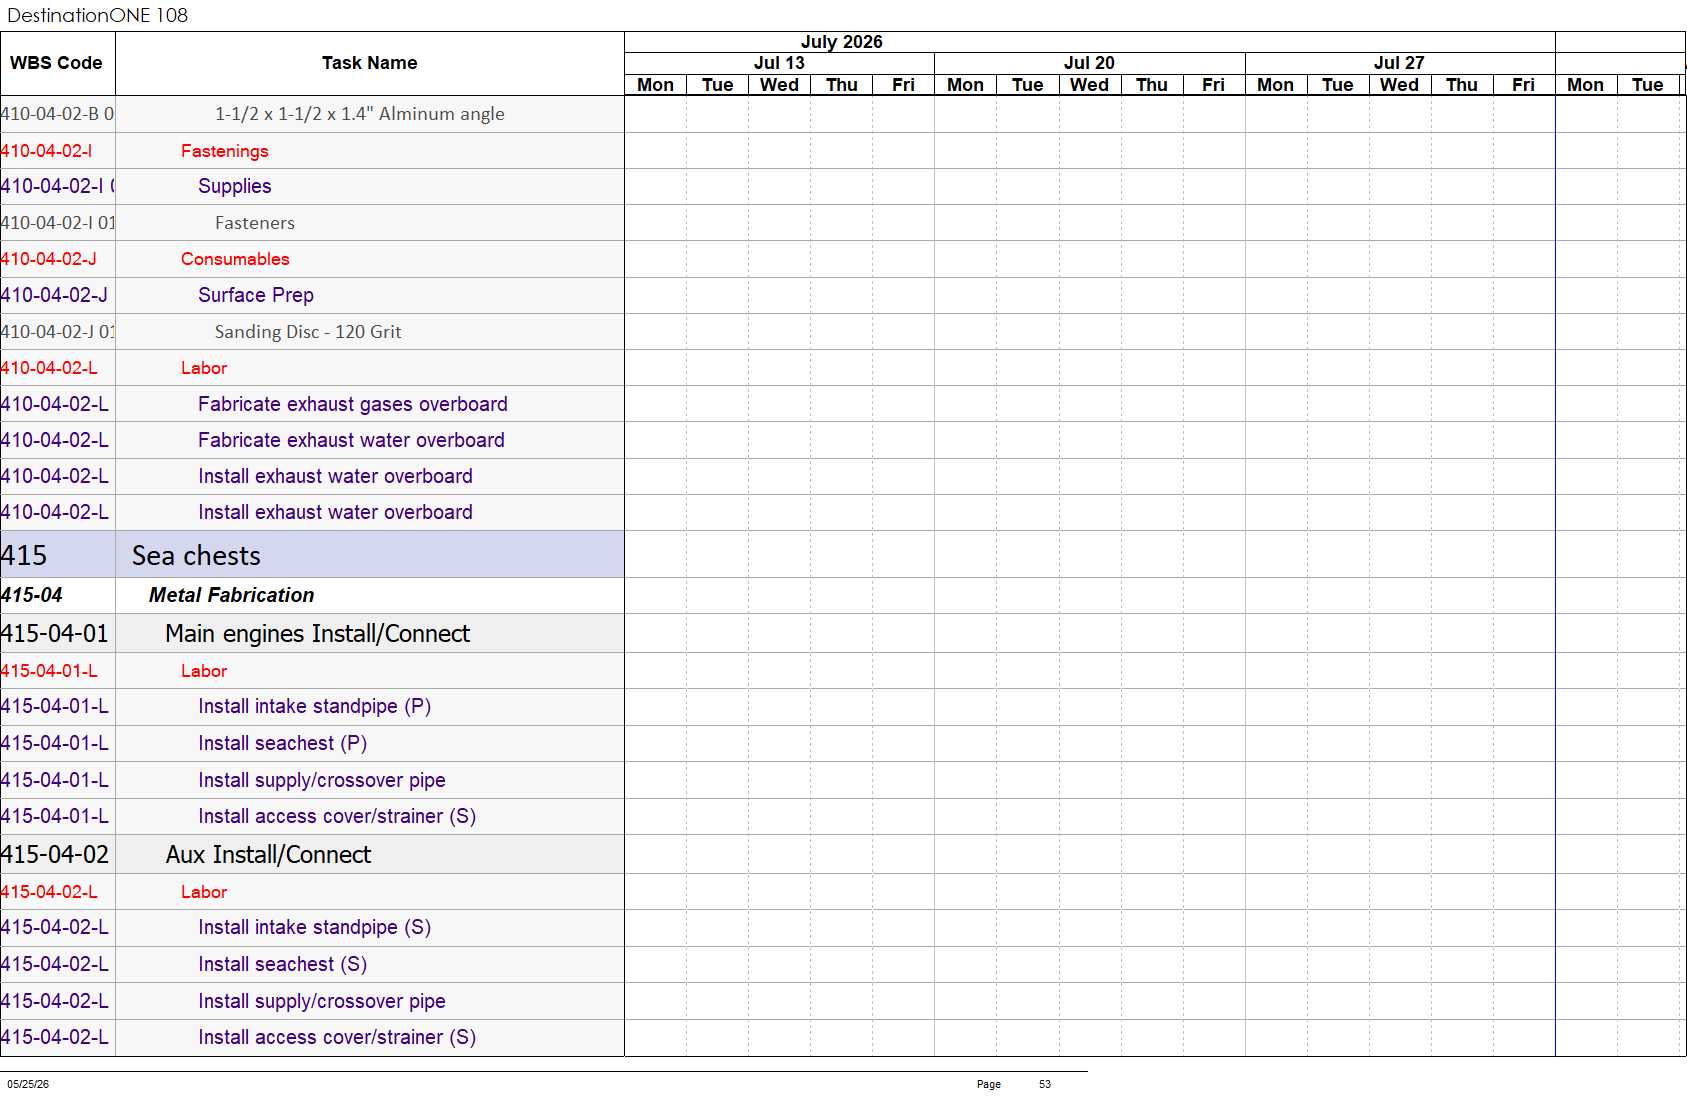Screen dimensions: 1687x1097
Task: Click the 'Metal Fabrication' task name
Action: tap(231, 595)
